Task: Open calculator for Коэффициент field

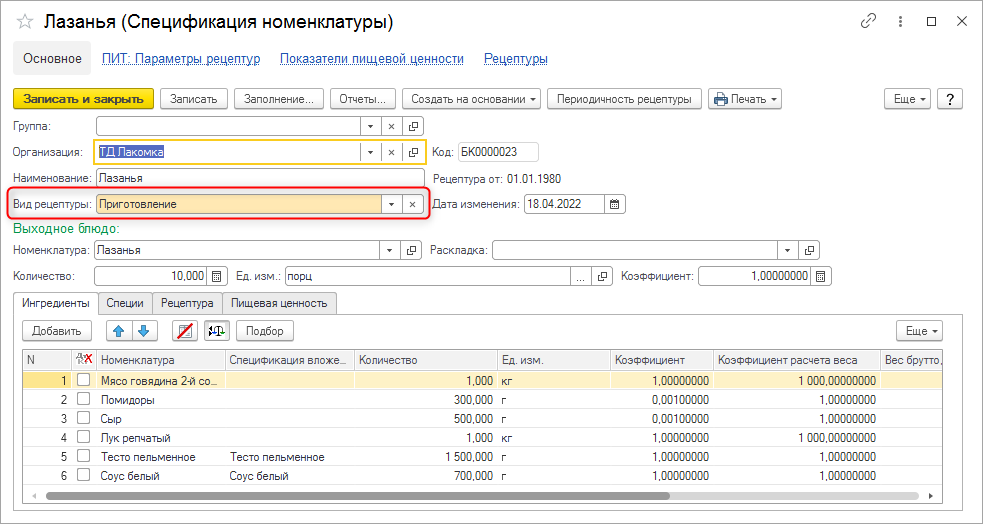Action: (x=821, y=277)
